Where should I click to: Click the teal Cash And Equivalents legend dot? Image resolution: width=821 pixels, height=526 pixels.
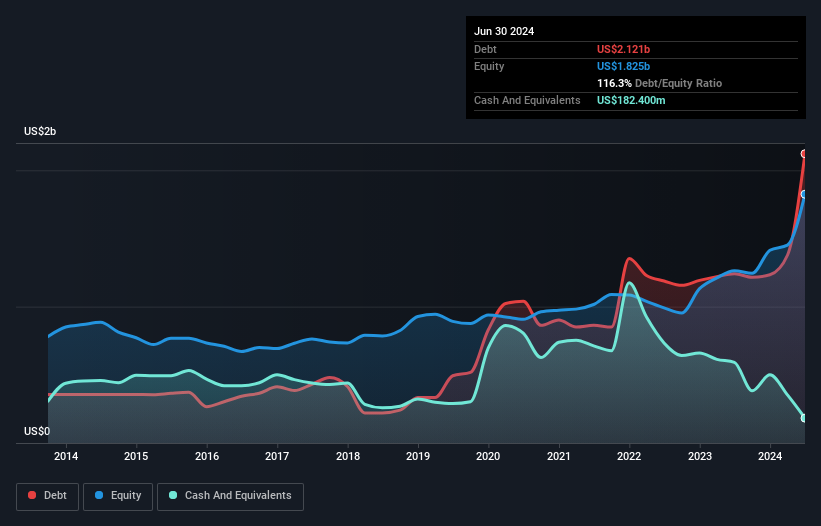173,495
